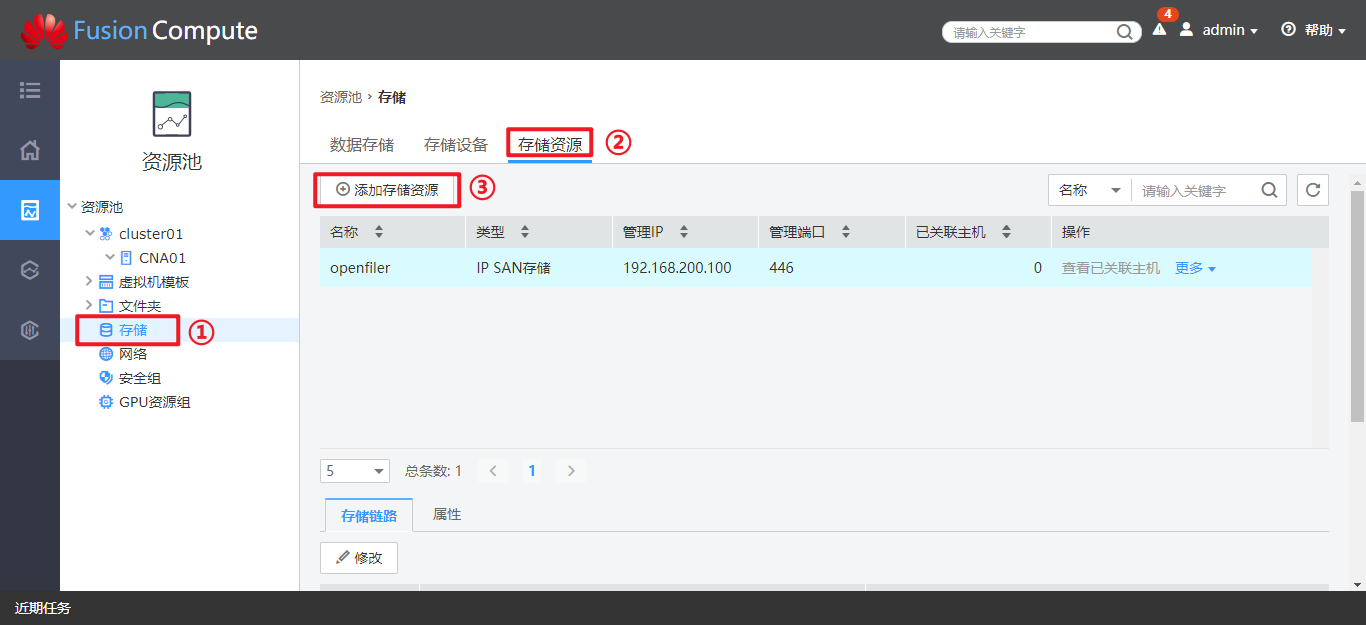Click the main vertical scrollbar
This screenshot has width=1366, height=625.
tap(1357, 306)
